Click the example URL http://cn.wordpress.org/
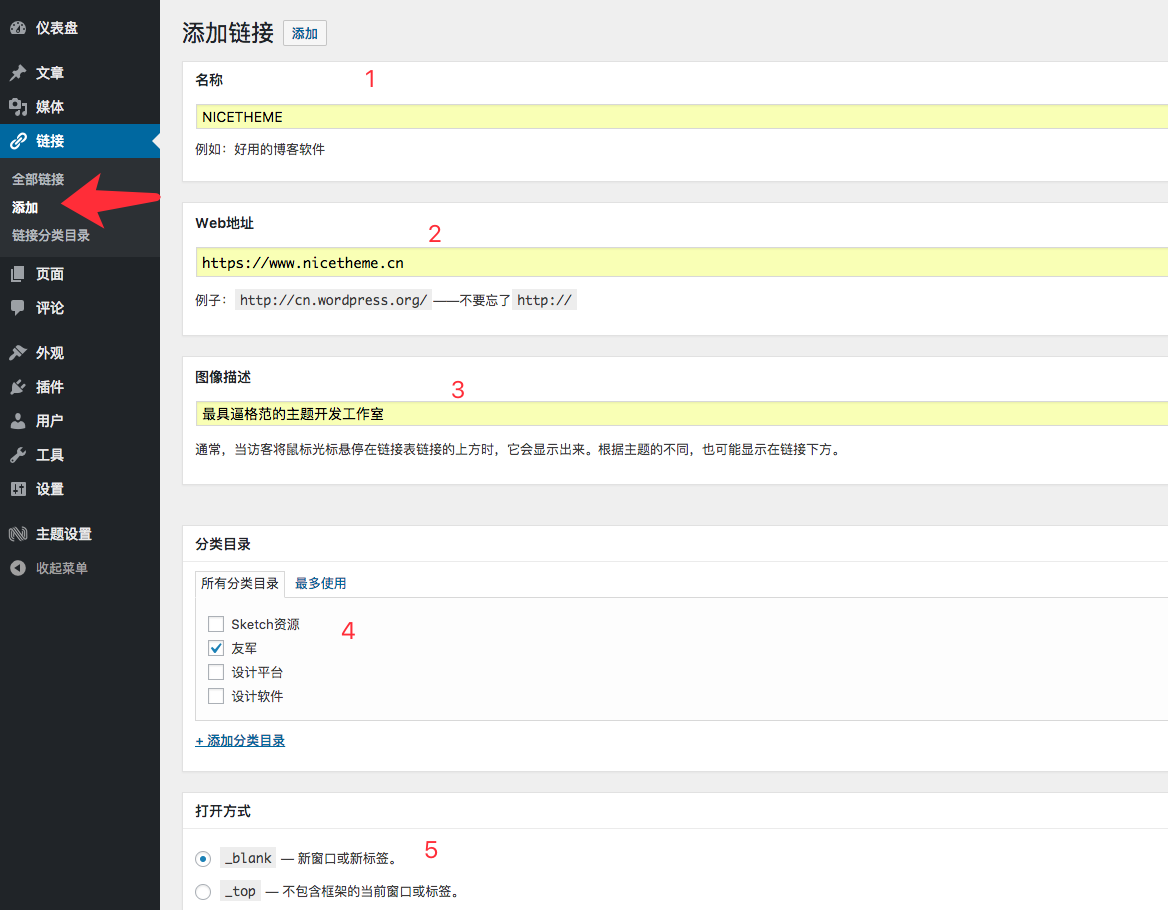Viewport: 1168px width, 910px height. [333, 300]
